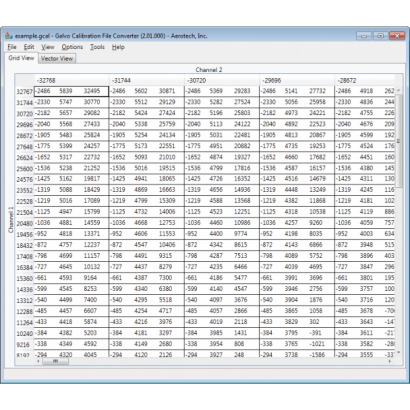Switch to the Vector View tab
Image resolution: width=410 pixels, height=410 pixels.
coord(57,59)
